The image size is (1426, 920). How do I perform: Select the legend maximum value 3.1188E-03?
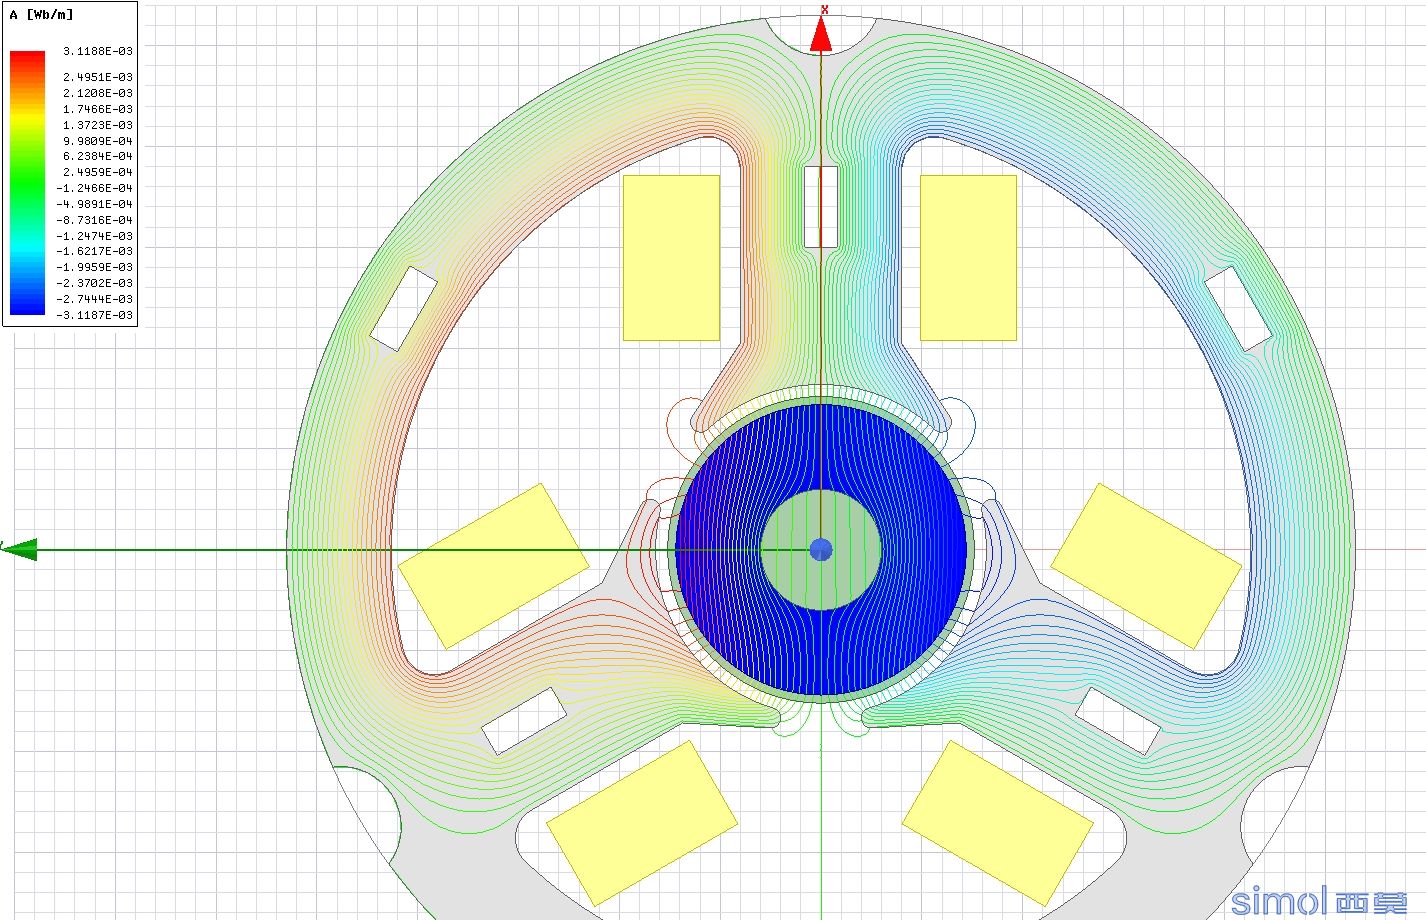[97, 51]
